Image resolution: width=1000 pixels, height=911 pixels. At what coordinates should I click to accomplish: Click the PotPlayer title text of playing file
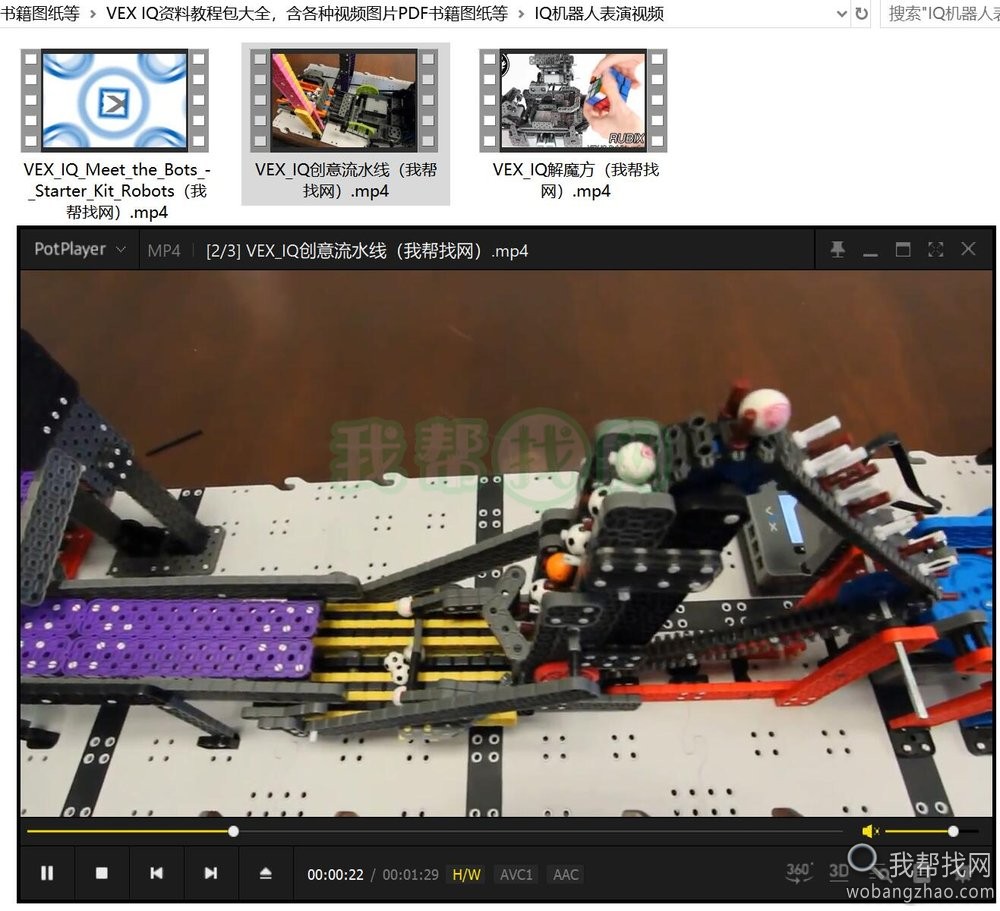pos(367,251)
